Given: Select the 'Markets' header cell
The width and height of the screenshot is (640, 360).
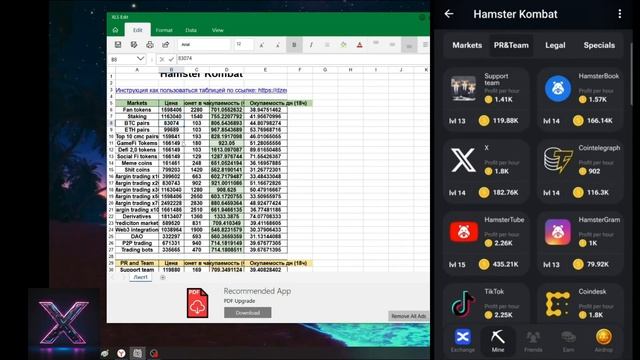Looking at the screenshot, I should [137, 103].
